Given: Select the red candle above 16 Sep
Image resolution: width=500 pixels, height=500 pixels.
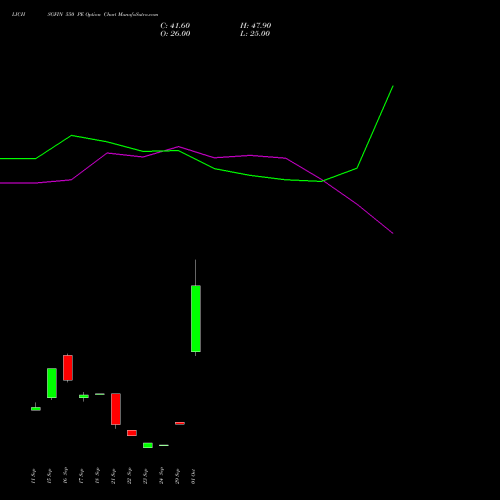Looking at the screenshot, I should 68,368.
